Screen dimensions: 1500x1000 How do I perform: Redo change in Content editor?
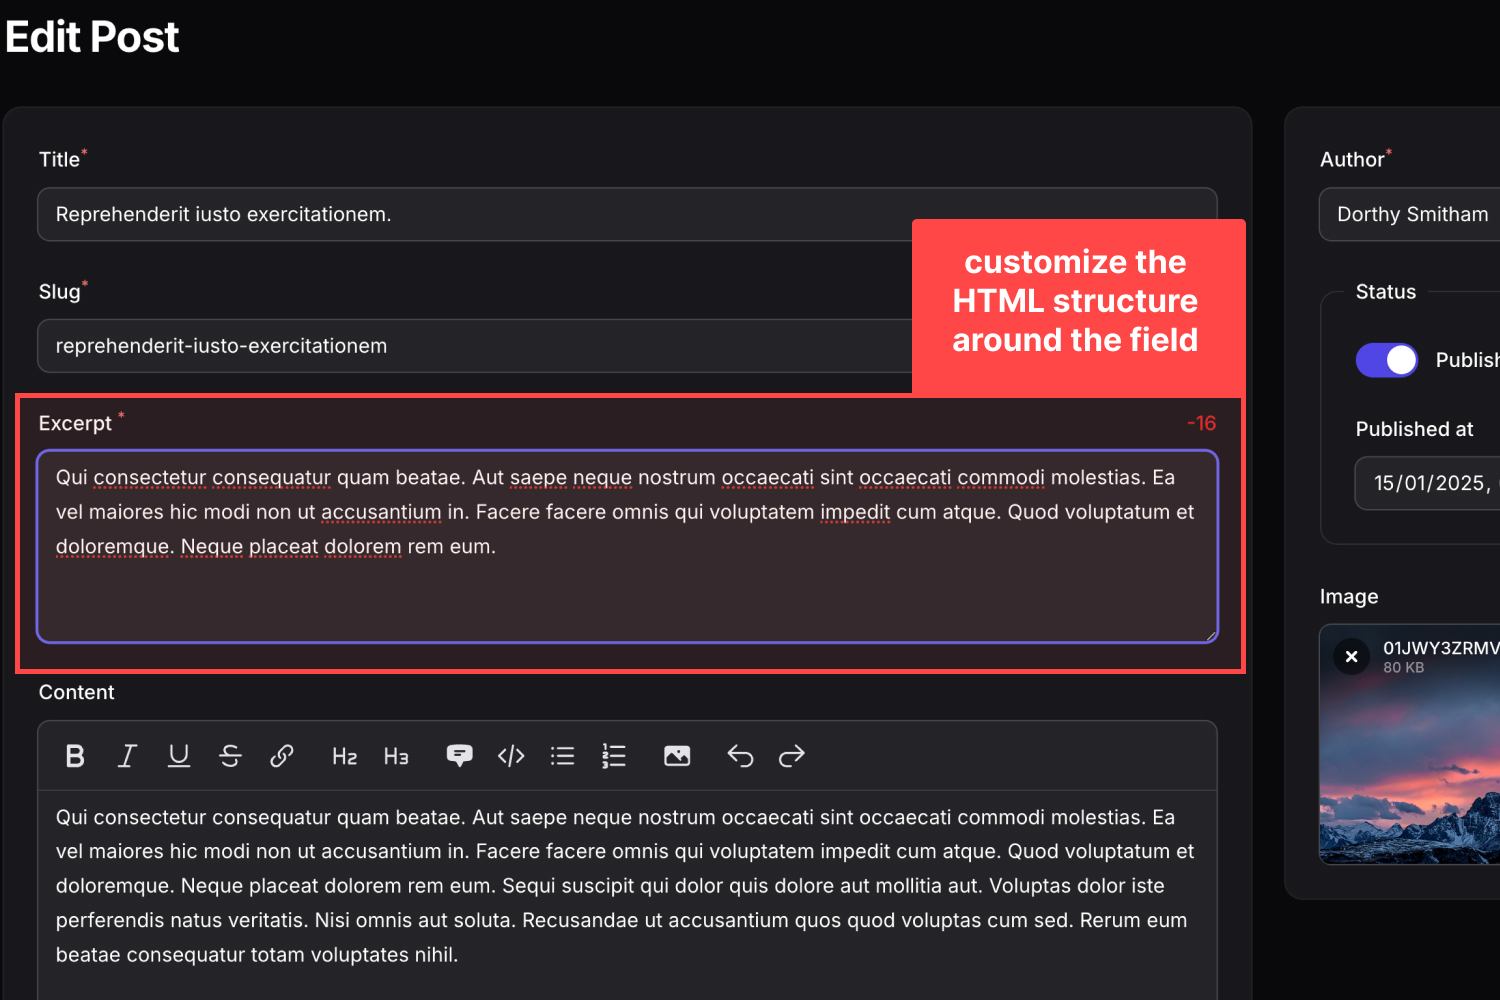[792, 756]
